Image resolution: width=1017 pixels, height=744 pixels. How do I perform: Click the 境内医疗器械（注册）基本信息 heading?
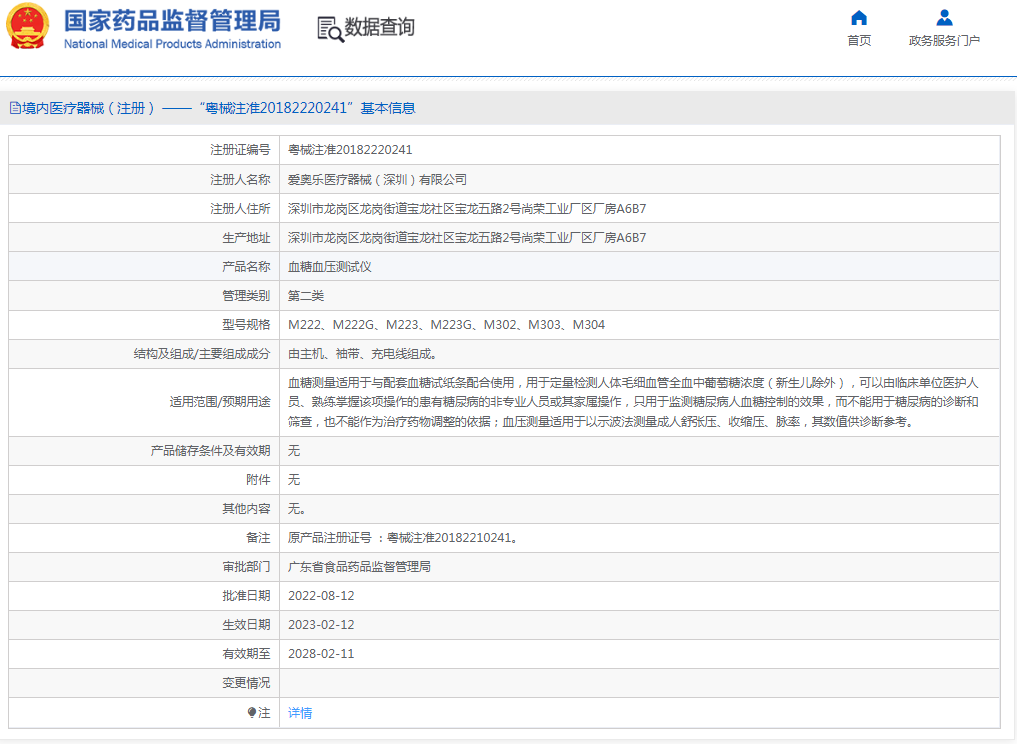pos(219,108)
